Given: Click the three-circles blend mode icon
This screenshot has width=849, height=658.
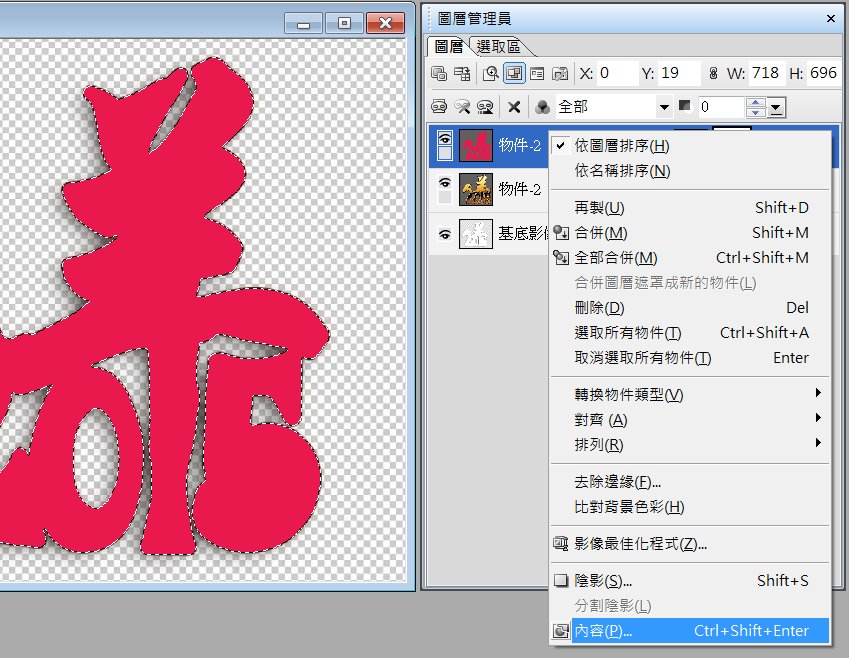Looking at the screenshot, I should [x=543, y=107].
